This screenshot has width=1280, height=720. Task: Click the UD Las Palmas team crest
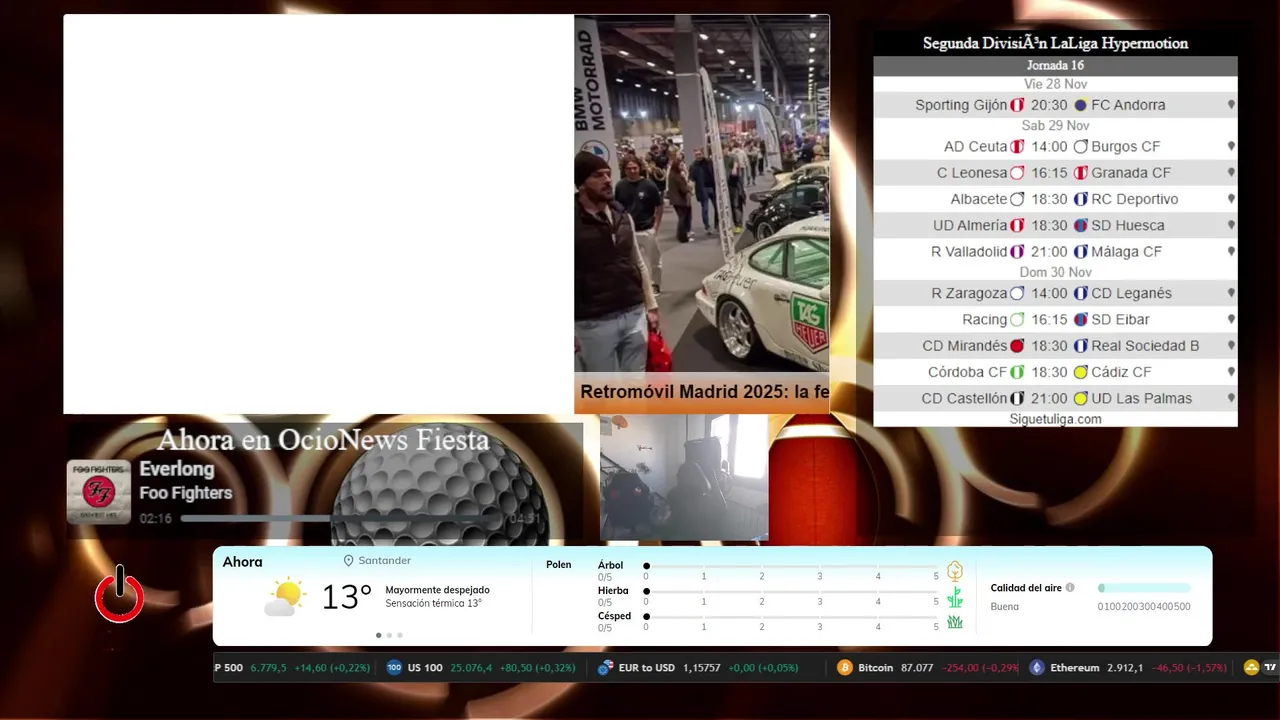pos(1080,398)
